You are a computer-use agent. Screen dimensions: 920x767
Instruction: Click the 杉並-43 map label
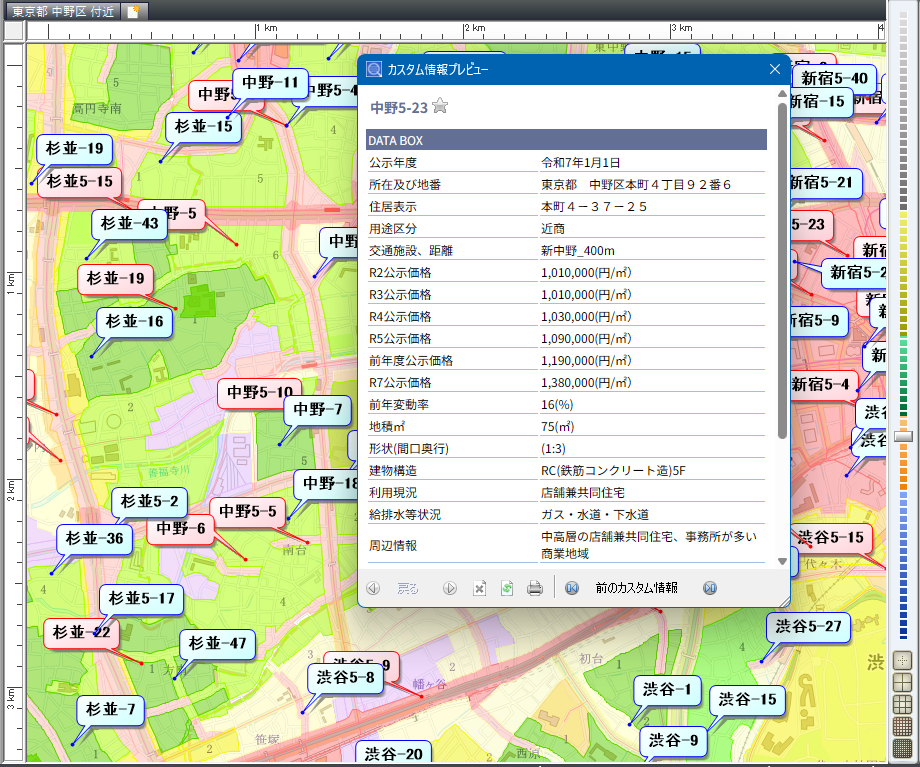click(130, 224)
